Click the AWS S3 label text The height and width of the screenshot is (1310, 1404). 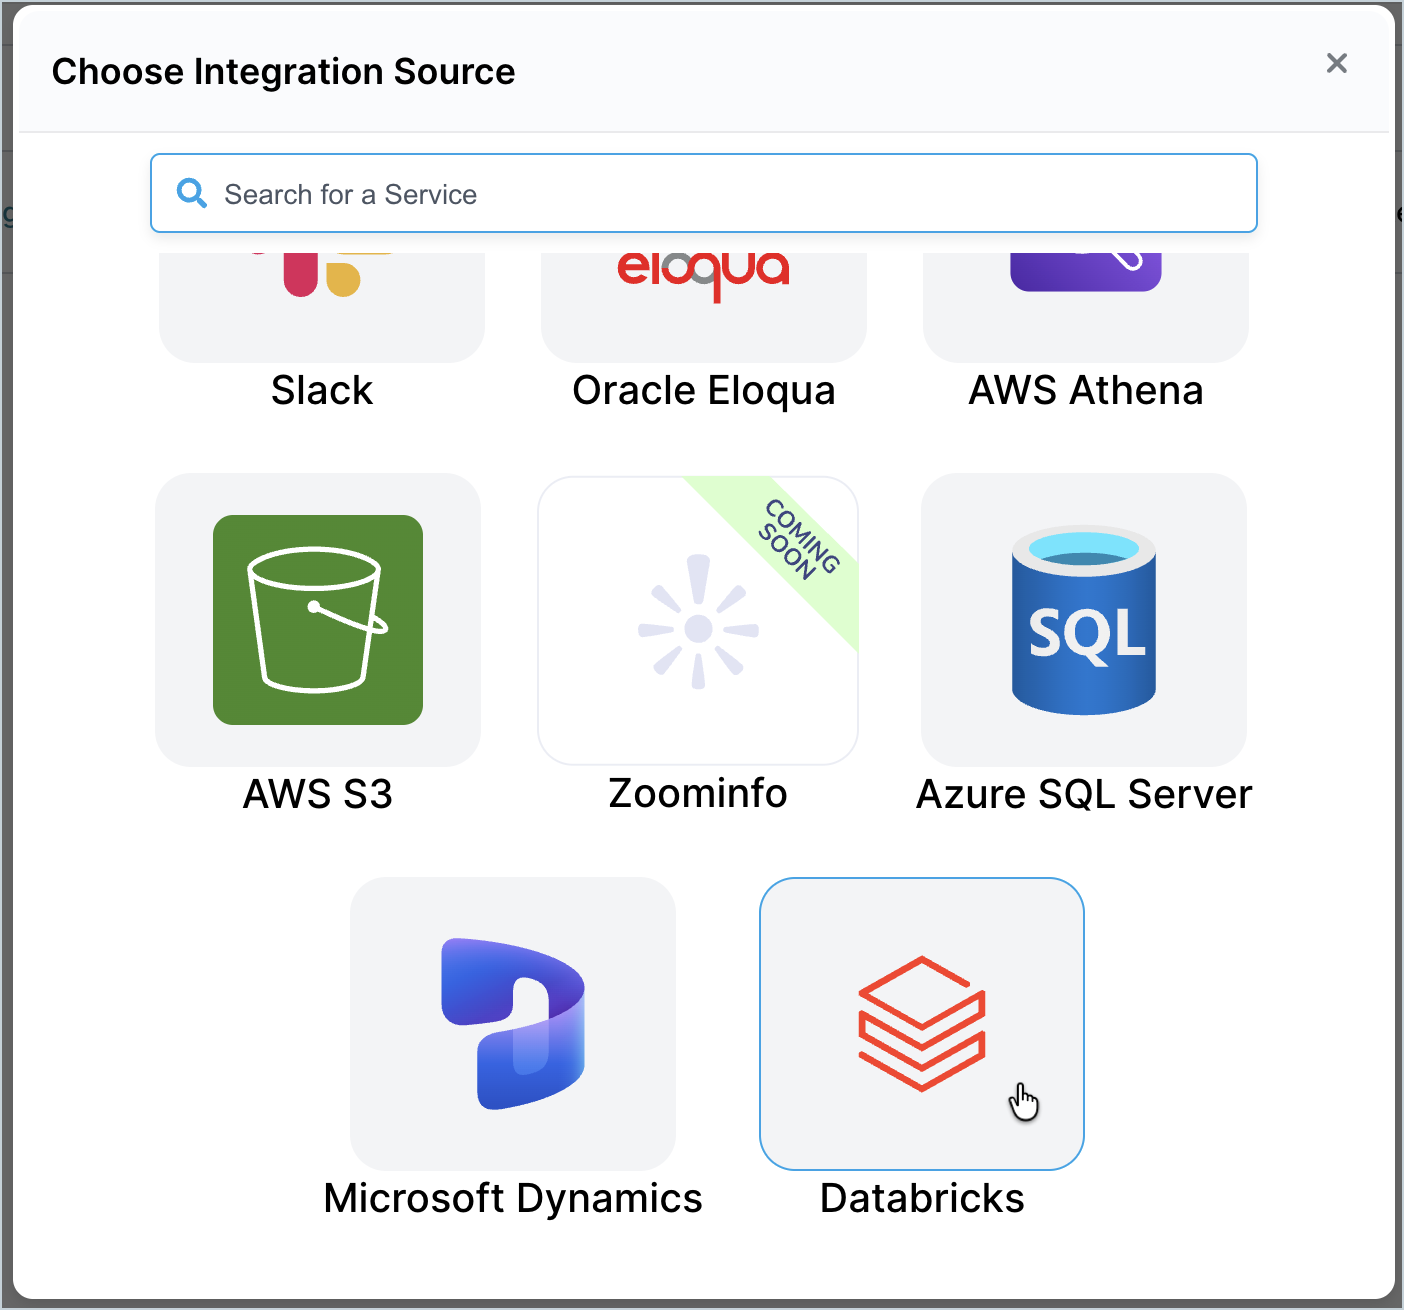point(318,794)
